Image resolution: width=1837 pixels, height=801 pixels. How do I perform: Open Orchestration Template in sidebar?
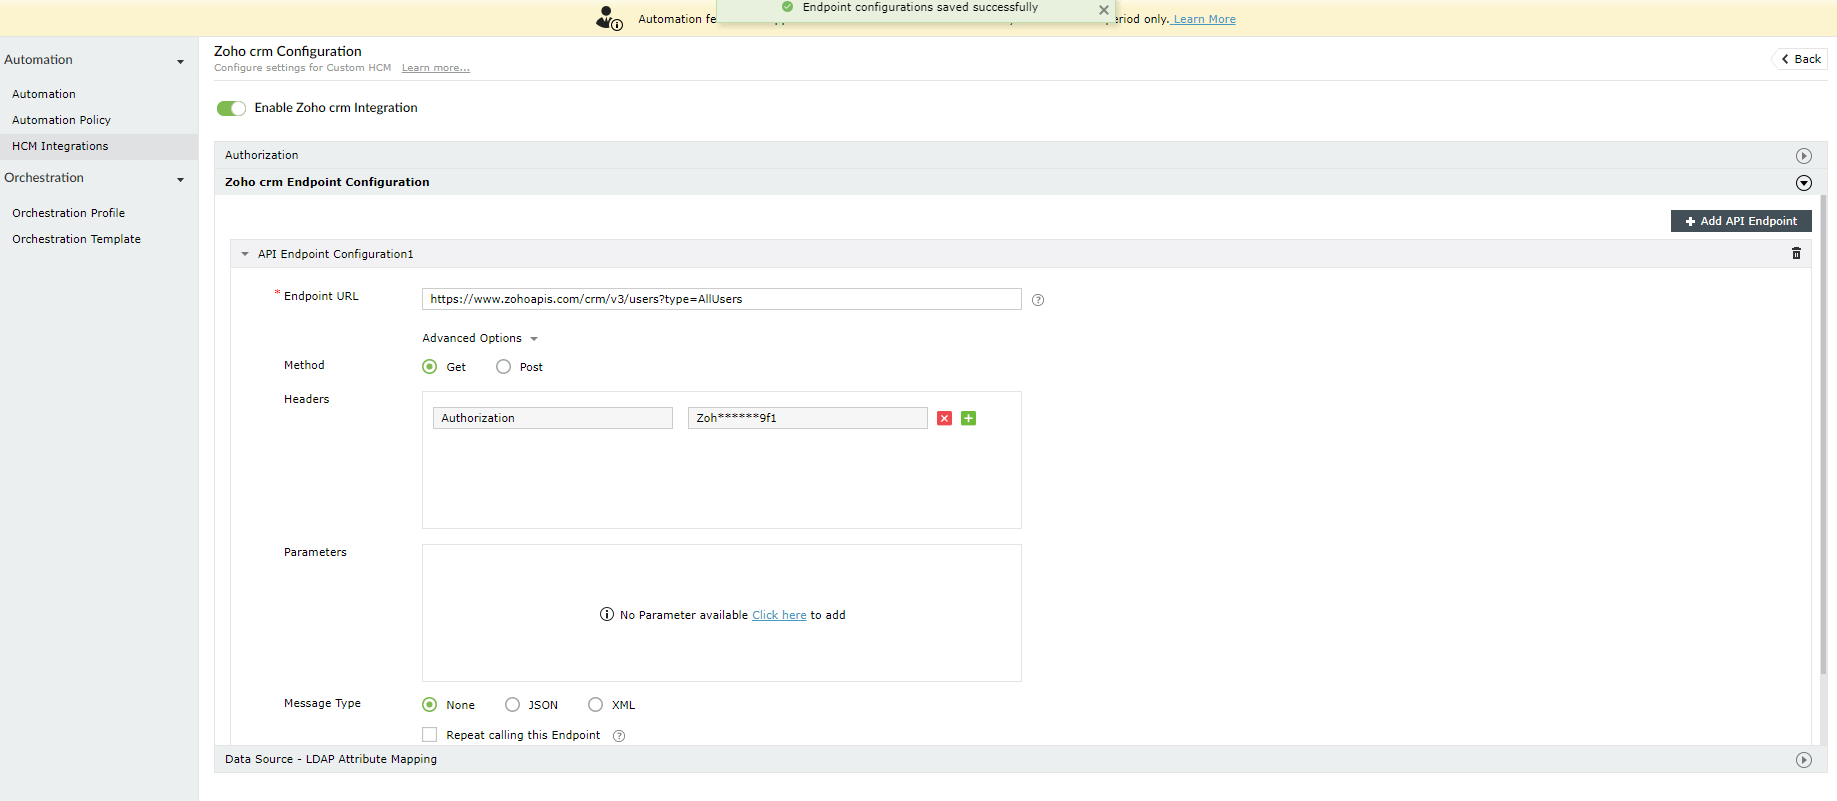point(76,239)
